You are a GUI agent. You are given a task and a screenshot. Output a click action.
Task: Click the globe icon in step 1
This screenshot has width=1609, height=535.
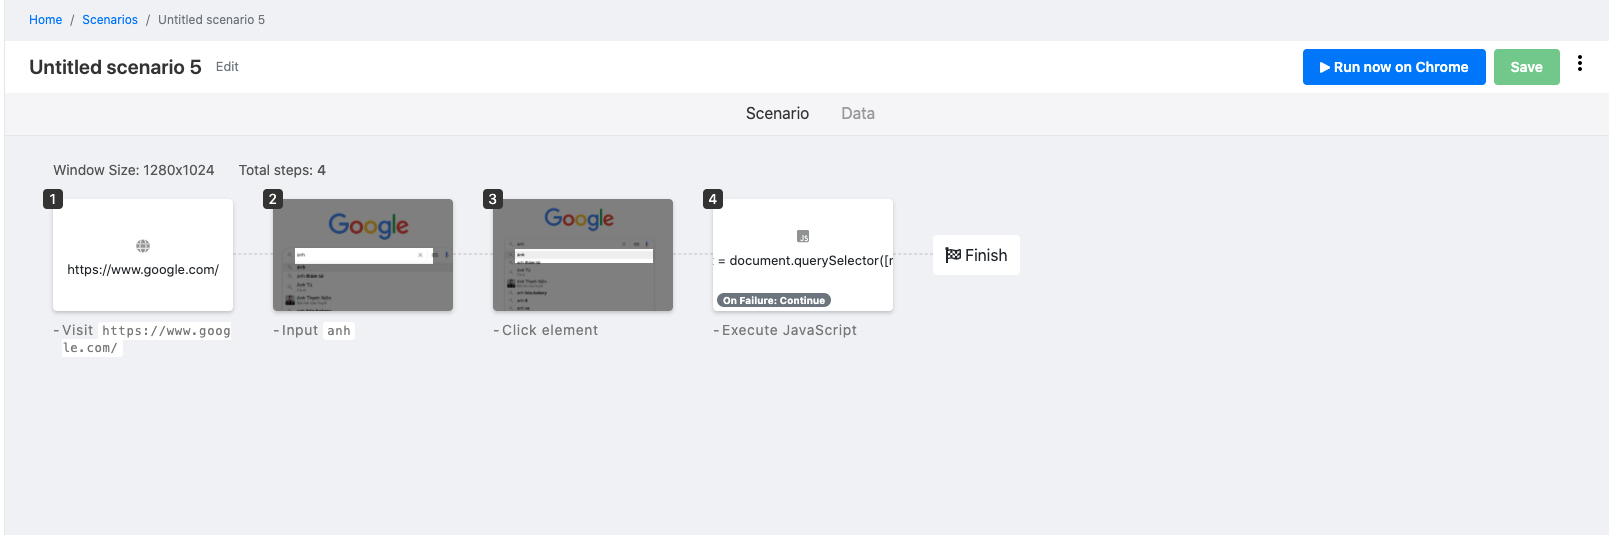tap(143, 246)
